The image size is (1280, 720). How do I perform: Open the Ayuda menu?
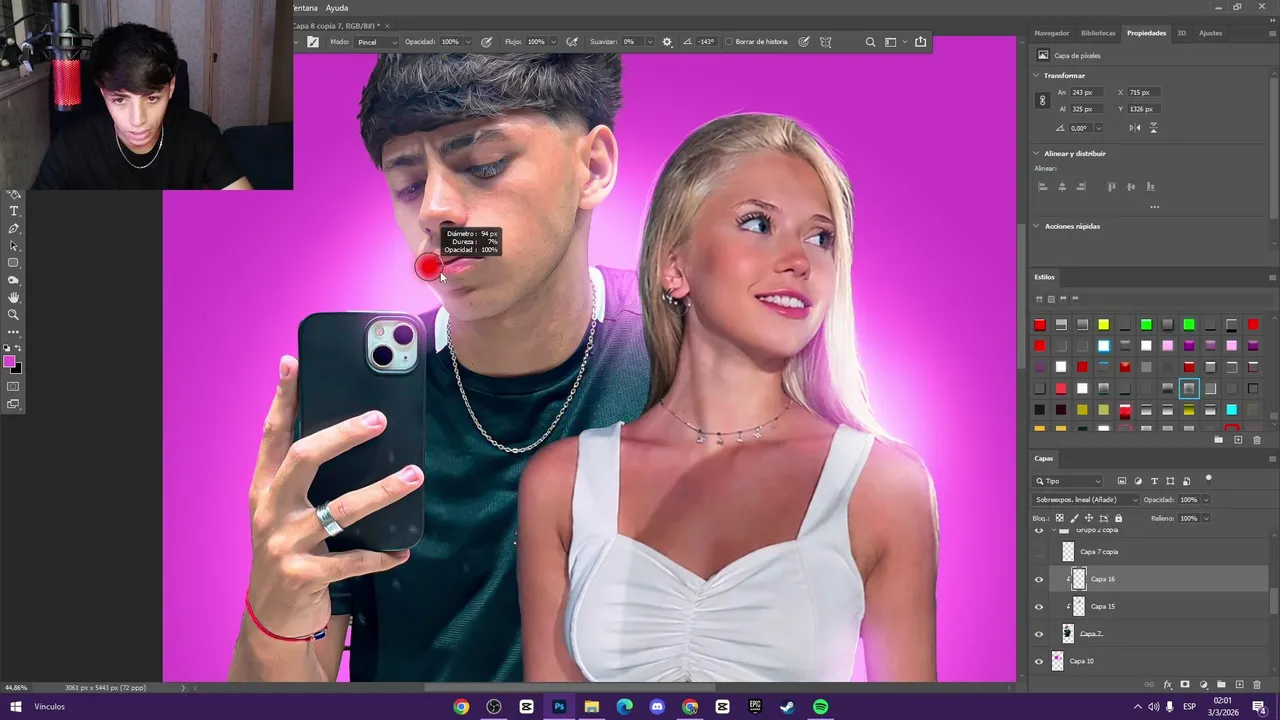point(337,8)
